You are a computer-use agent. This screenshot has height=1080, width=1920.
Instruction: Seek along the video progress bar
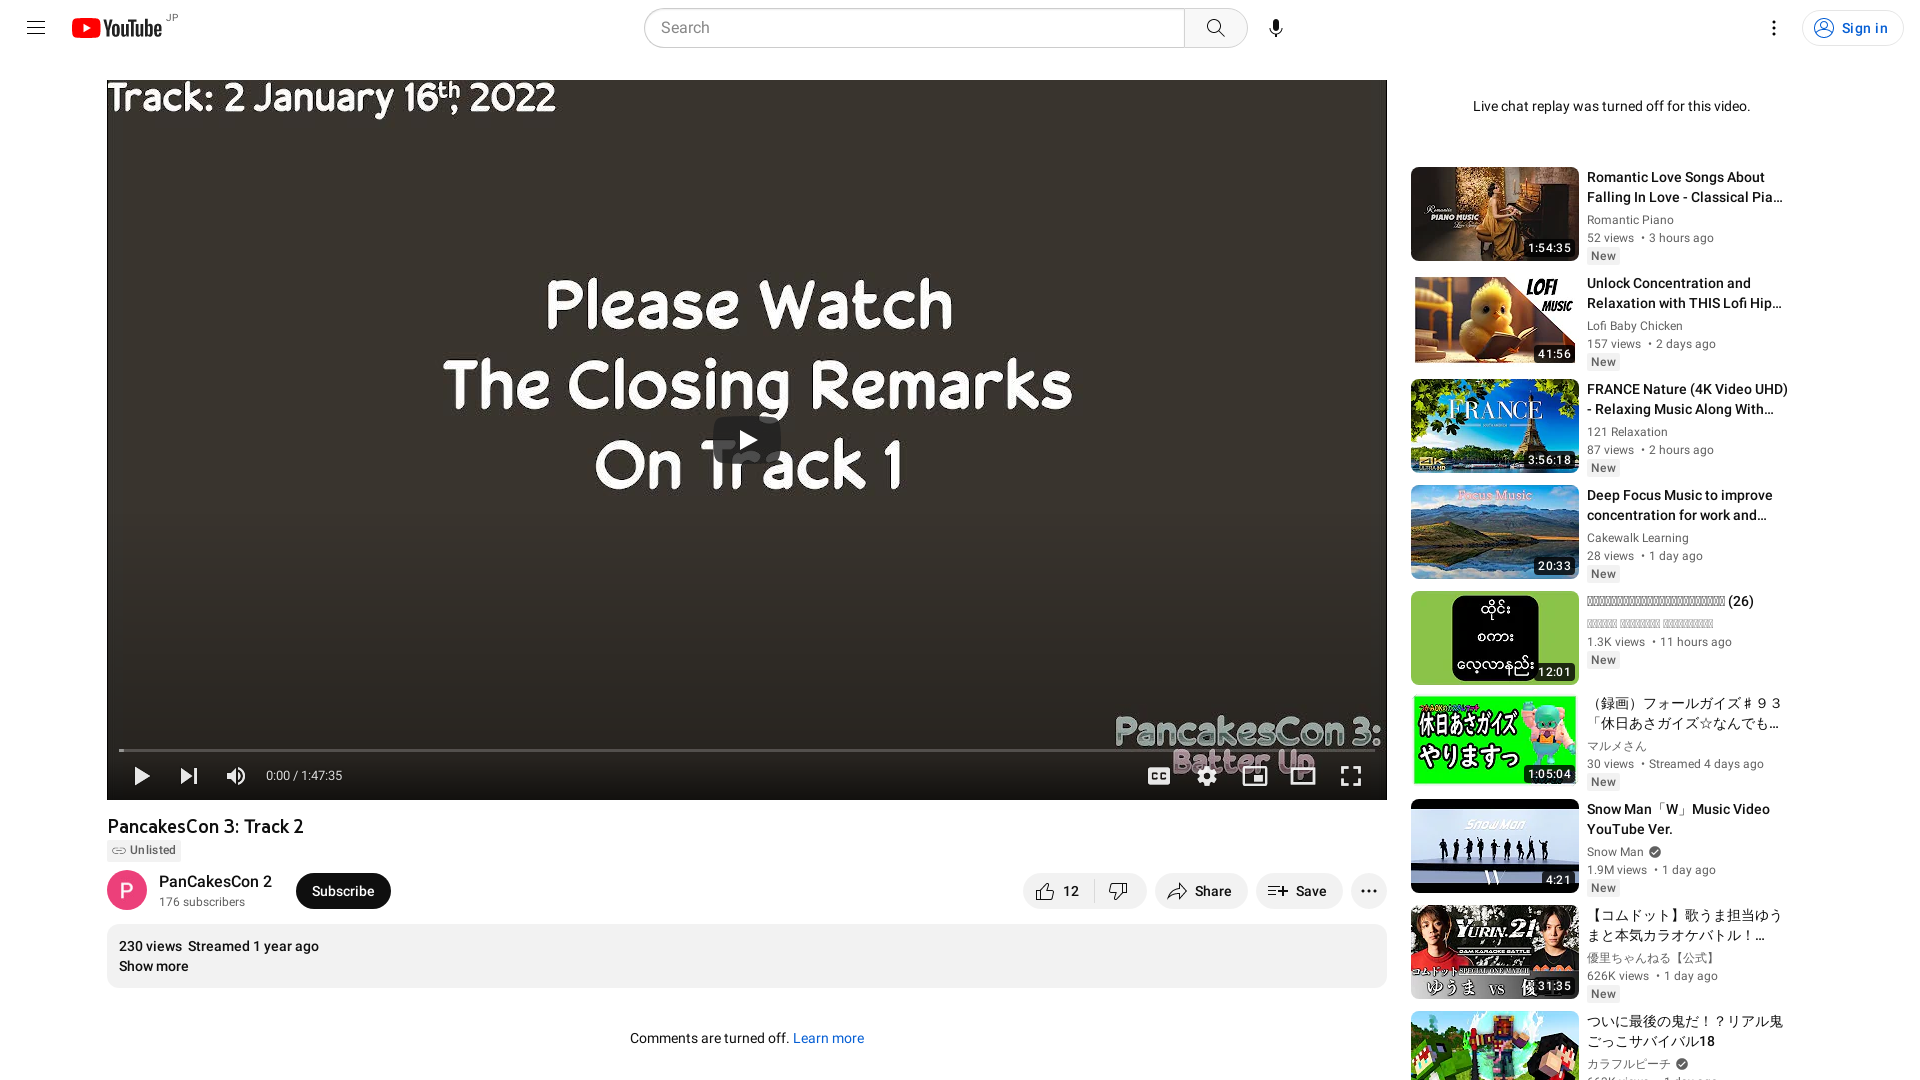[x=747, y=750]
